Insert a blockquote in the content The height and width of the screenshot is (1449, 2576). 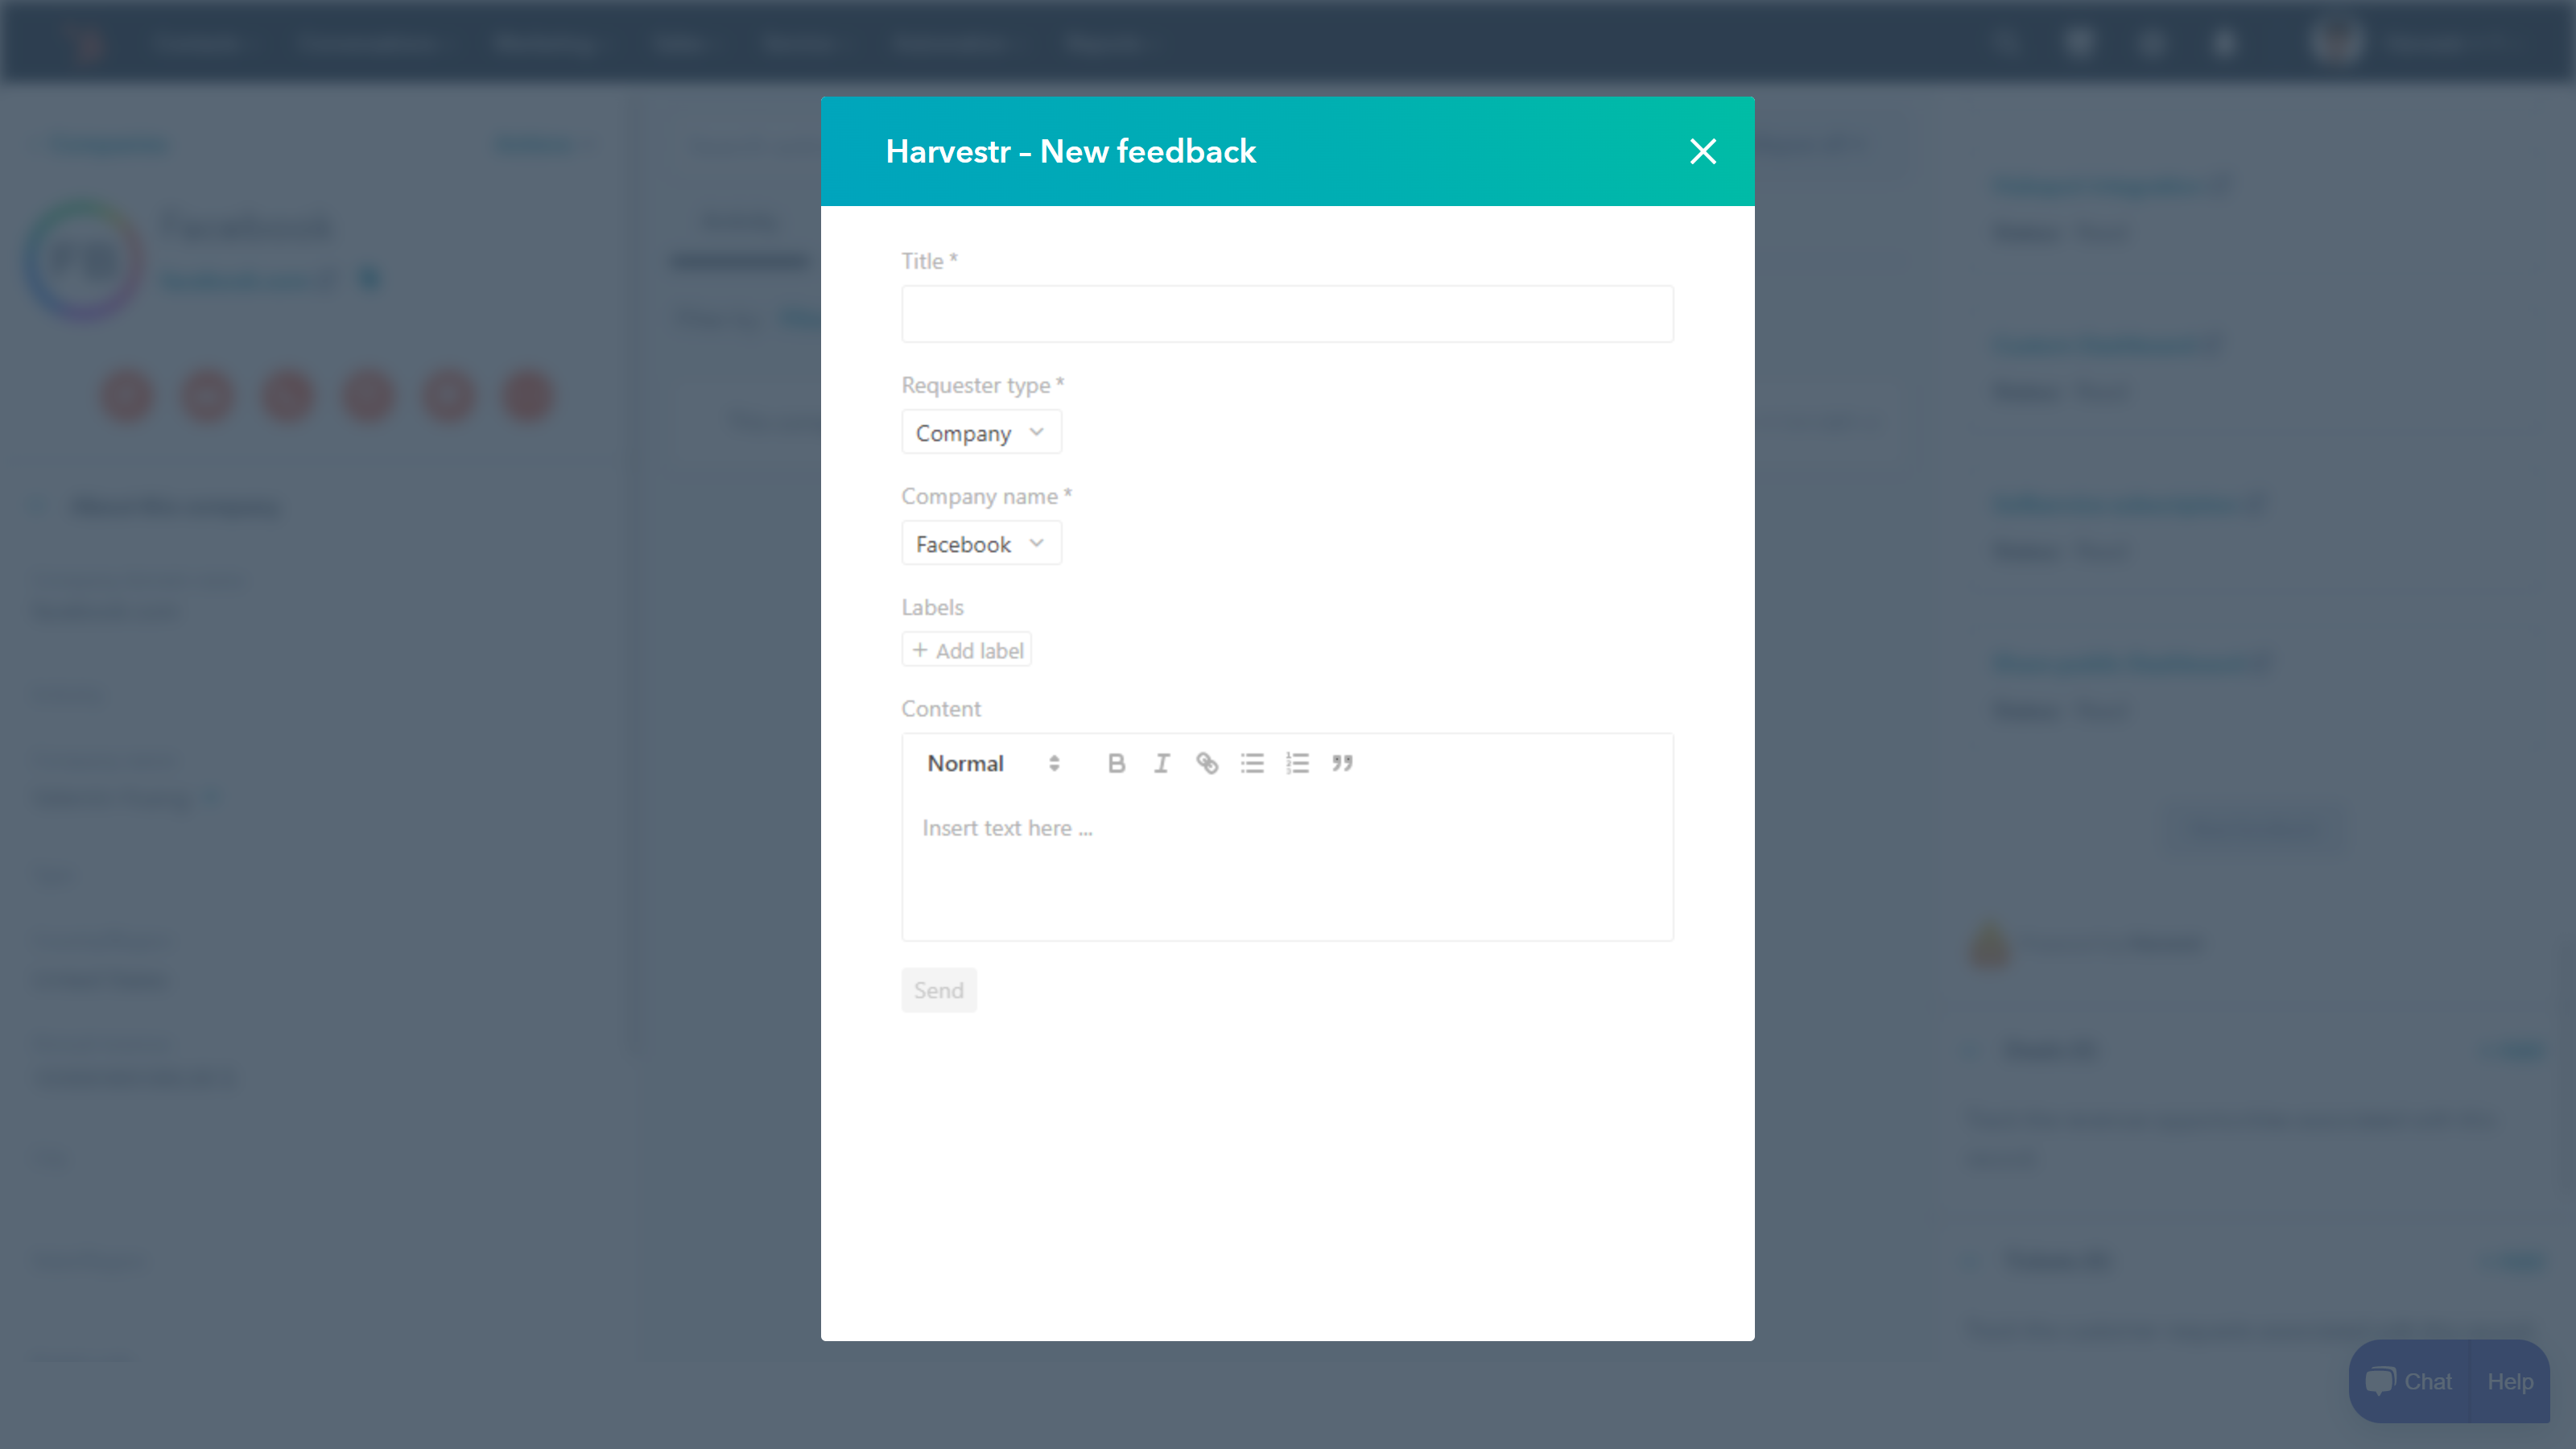point(1342,763)
